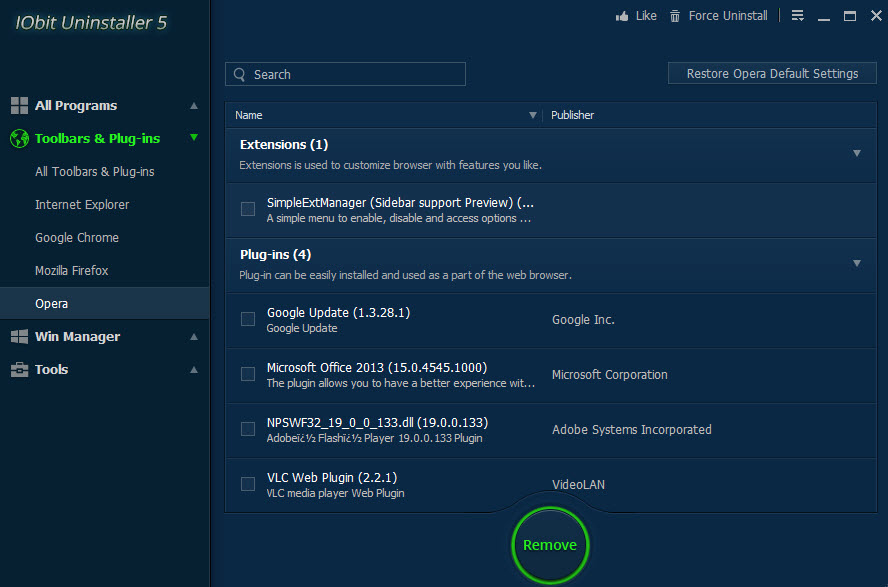
Task: Expand All Programs section arrow
Action: [194, 105]
